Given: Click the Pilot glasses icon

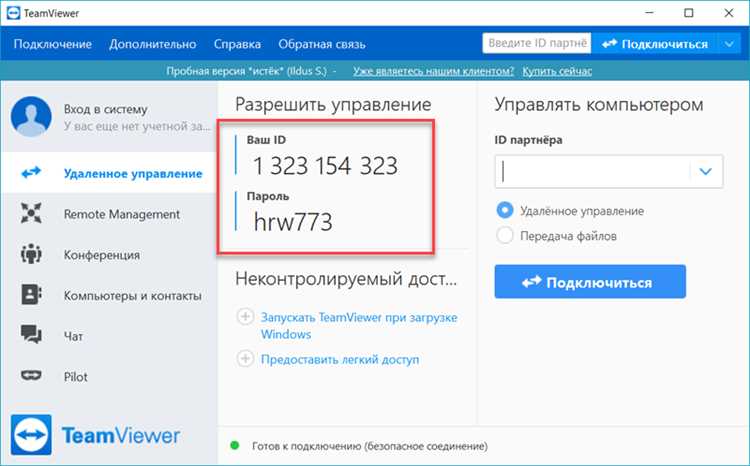Looking at the screenshot, I should point(31,376).
